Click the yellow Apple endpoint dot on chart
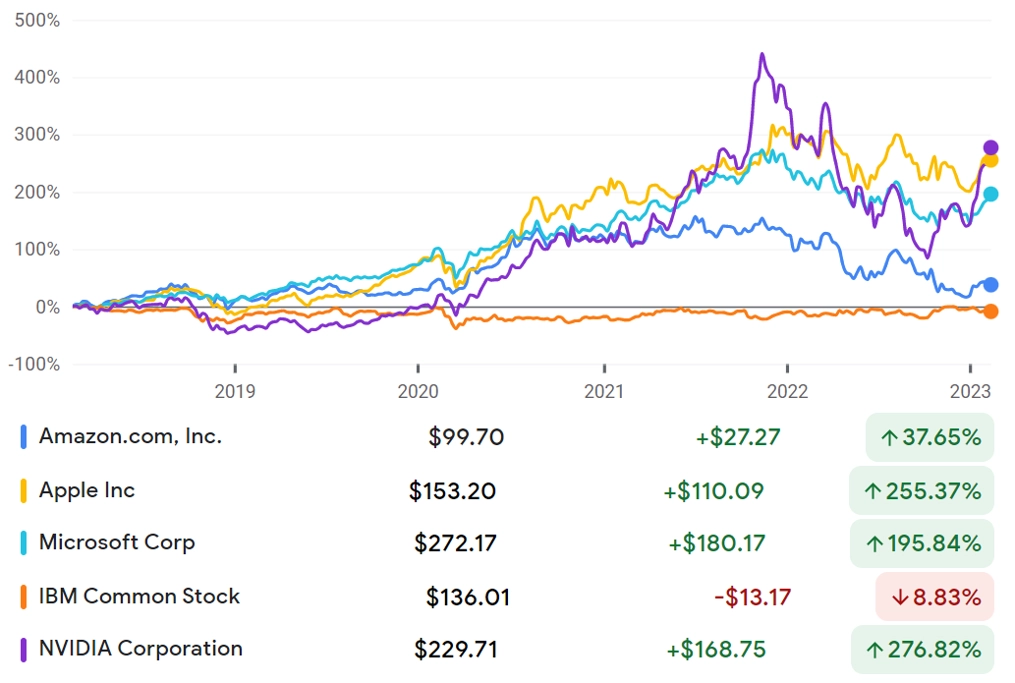1015x683 pixels. click(990, 161)
